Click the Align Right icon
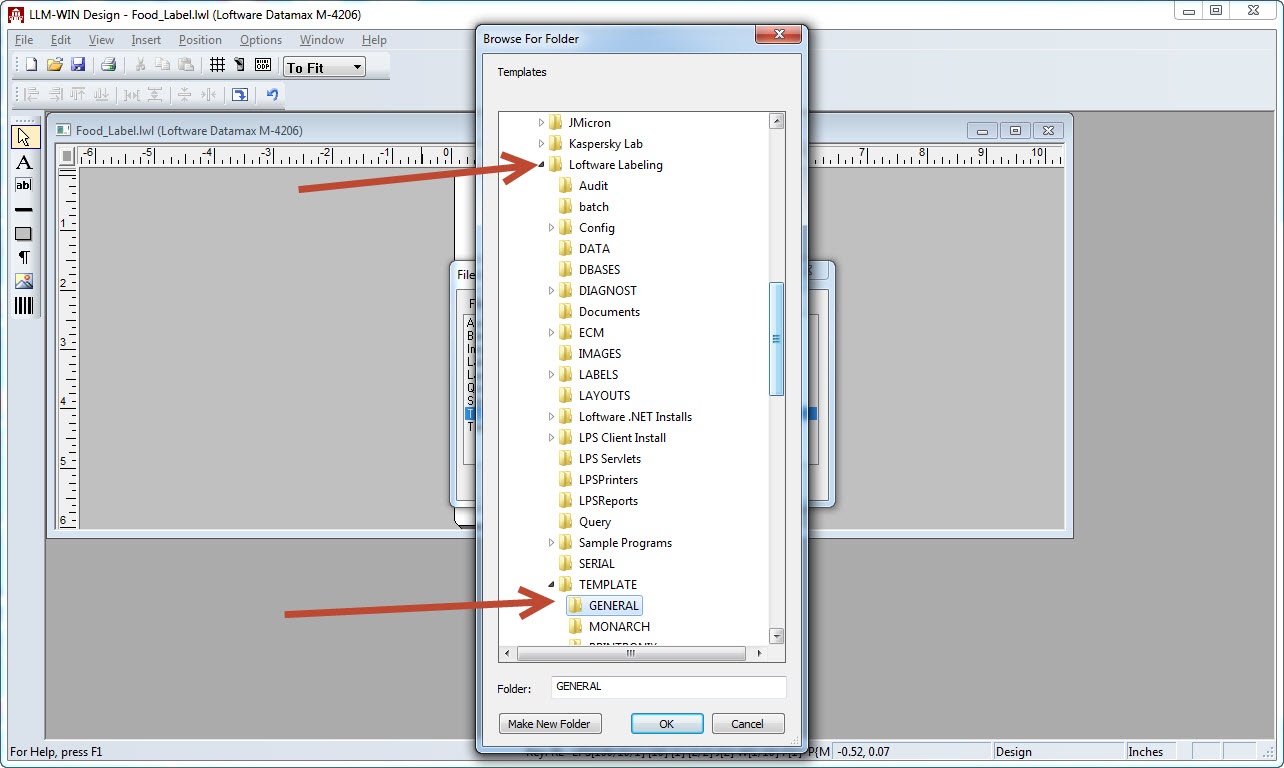The image size is (1284, 768). [54, 95]
